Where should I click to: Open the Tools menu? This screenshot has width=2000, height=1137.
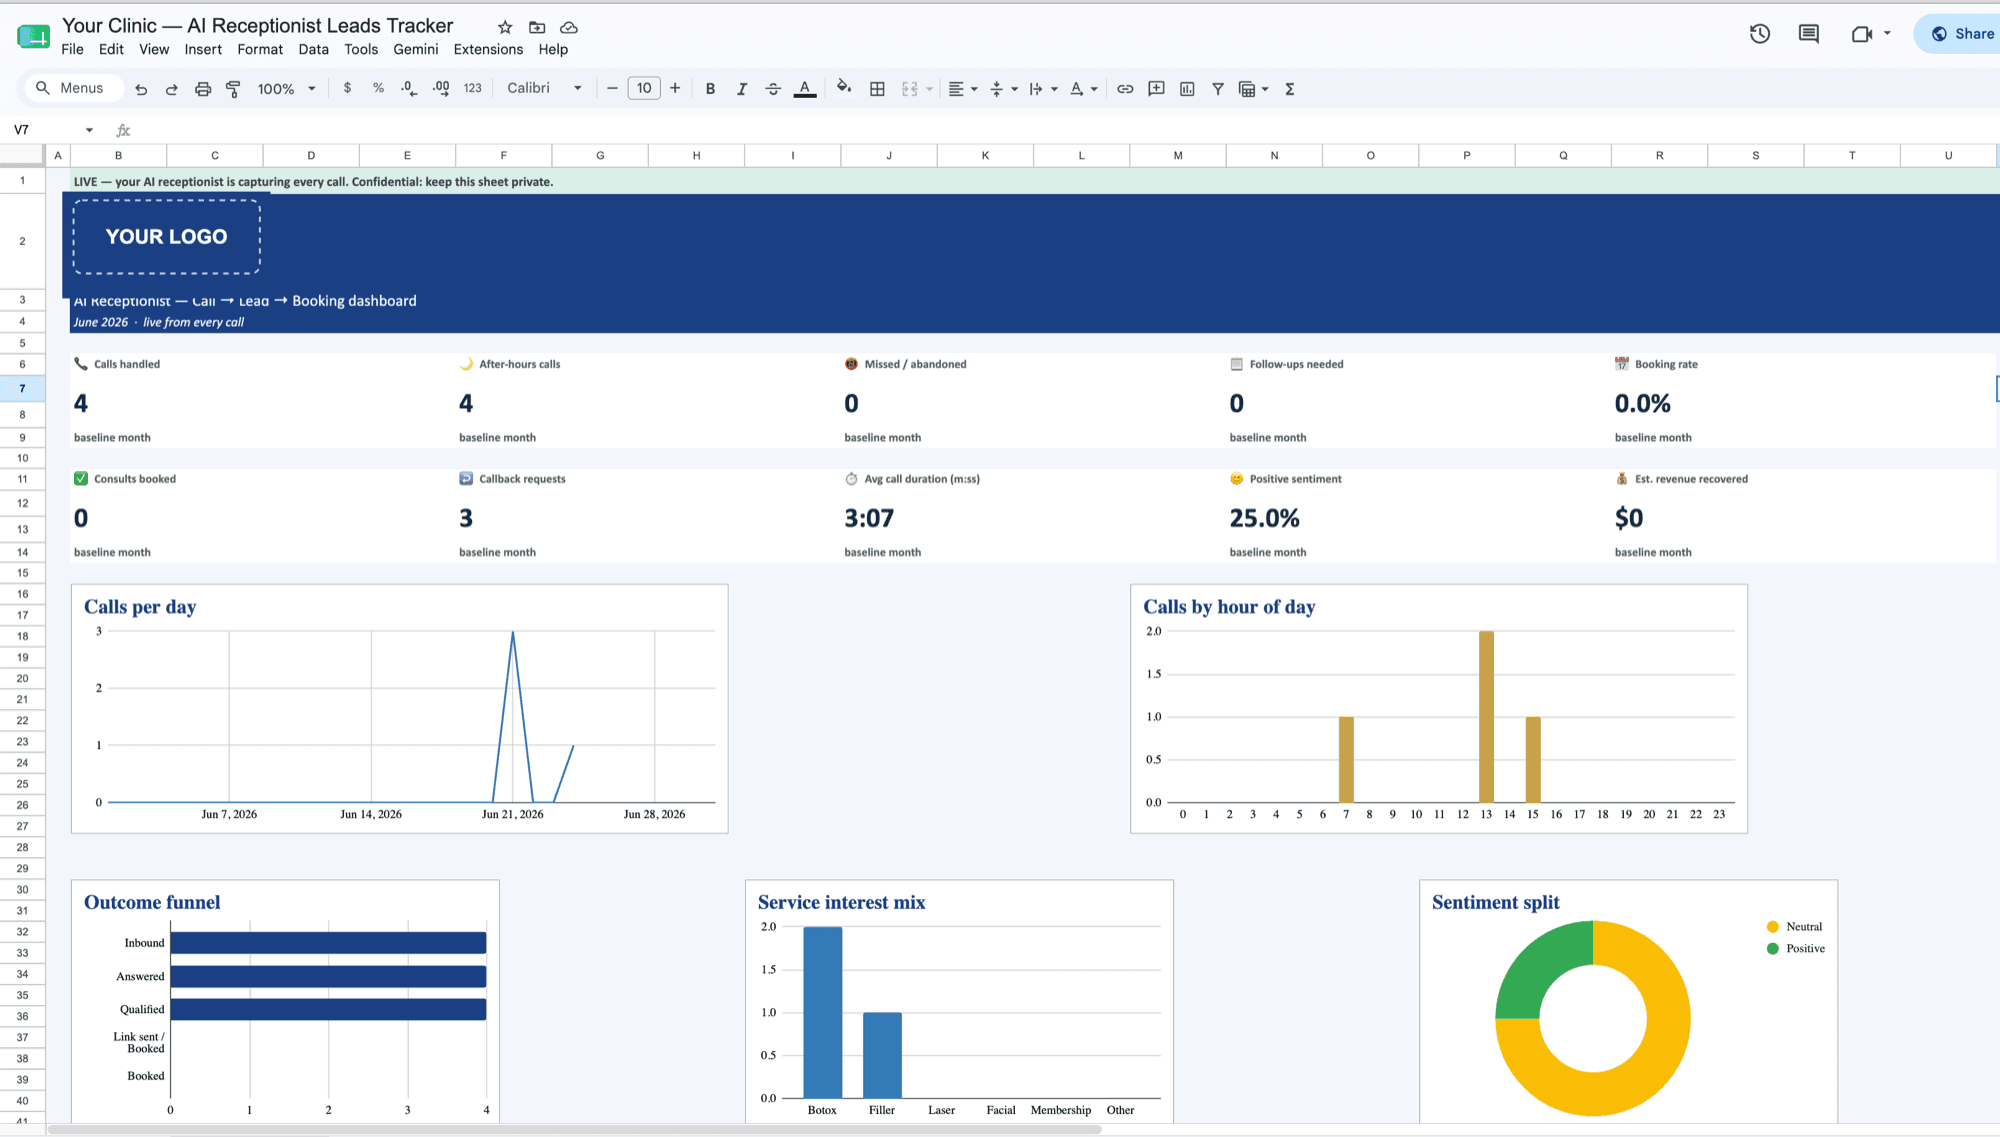click(x=361, y=49)
